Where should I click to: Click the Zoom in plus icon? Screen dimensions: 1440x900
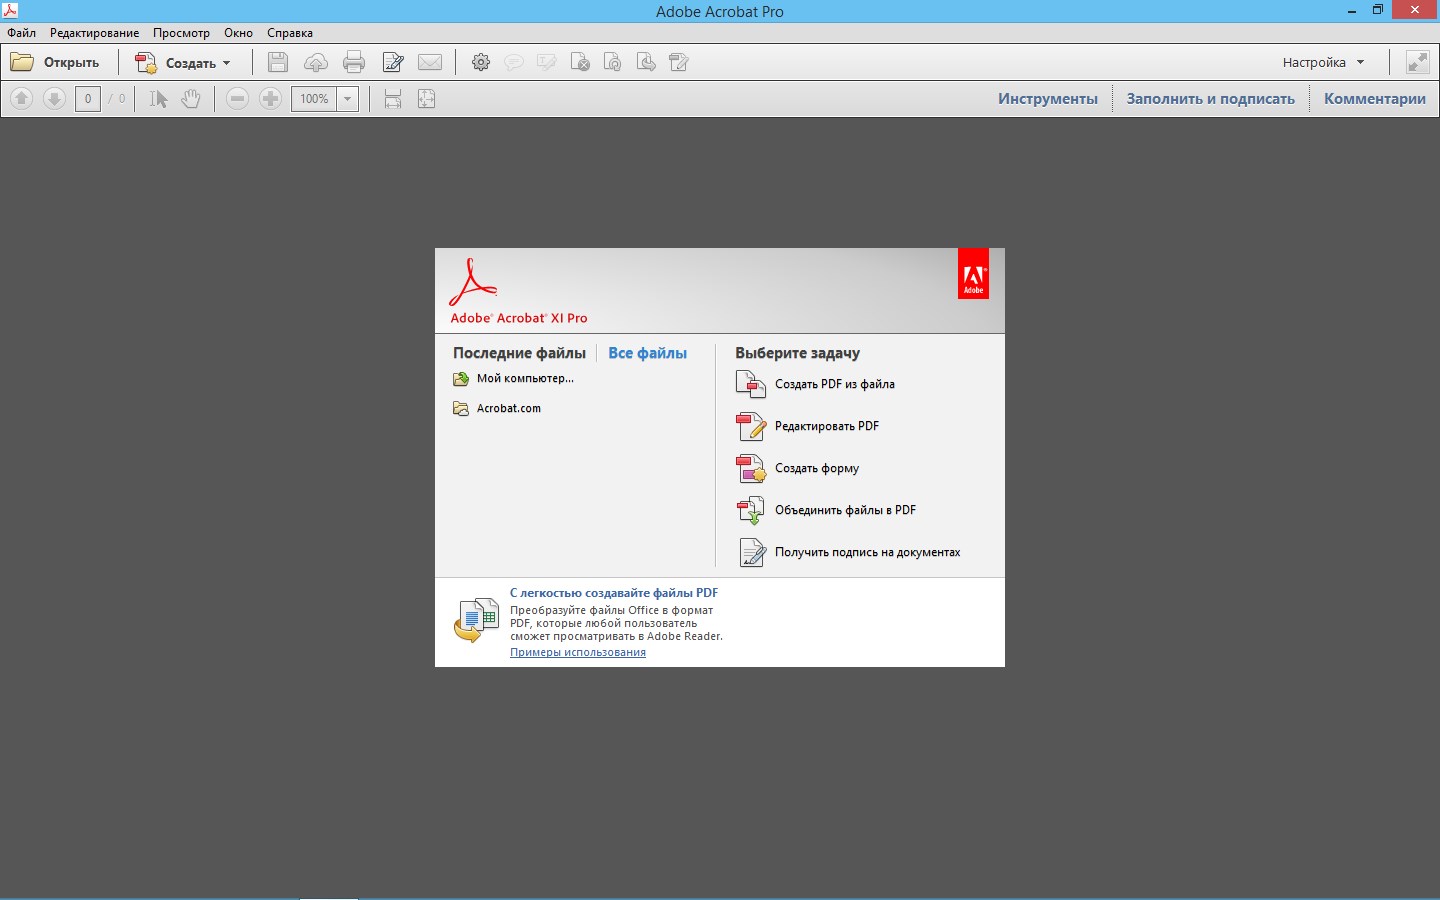270,98
